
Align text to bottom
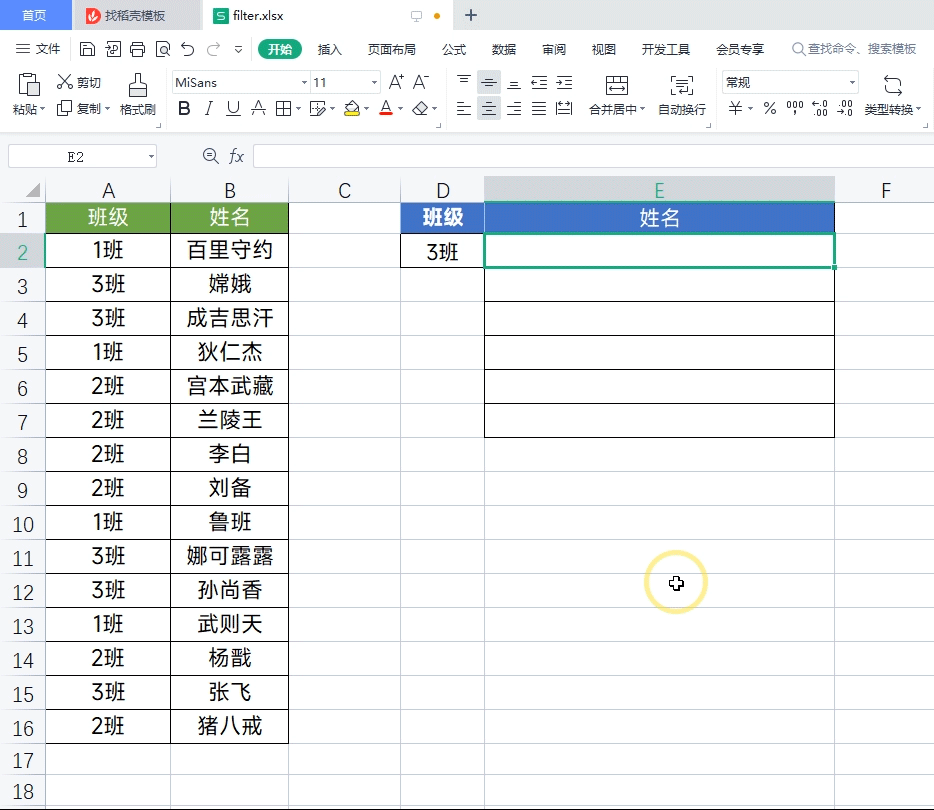pos(513,82)
